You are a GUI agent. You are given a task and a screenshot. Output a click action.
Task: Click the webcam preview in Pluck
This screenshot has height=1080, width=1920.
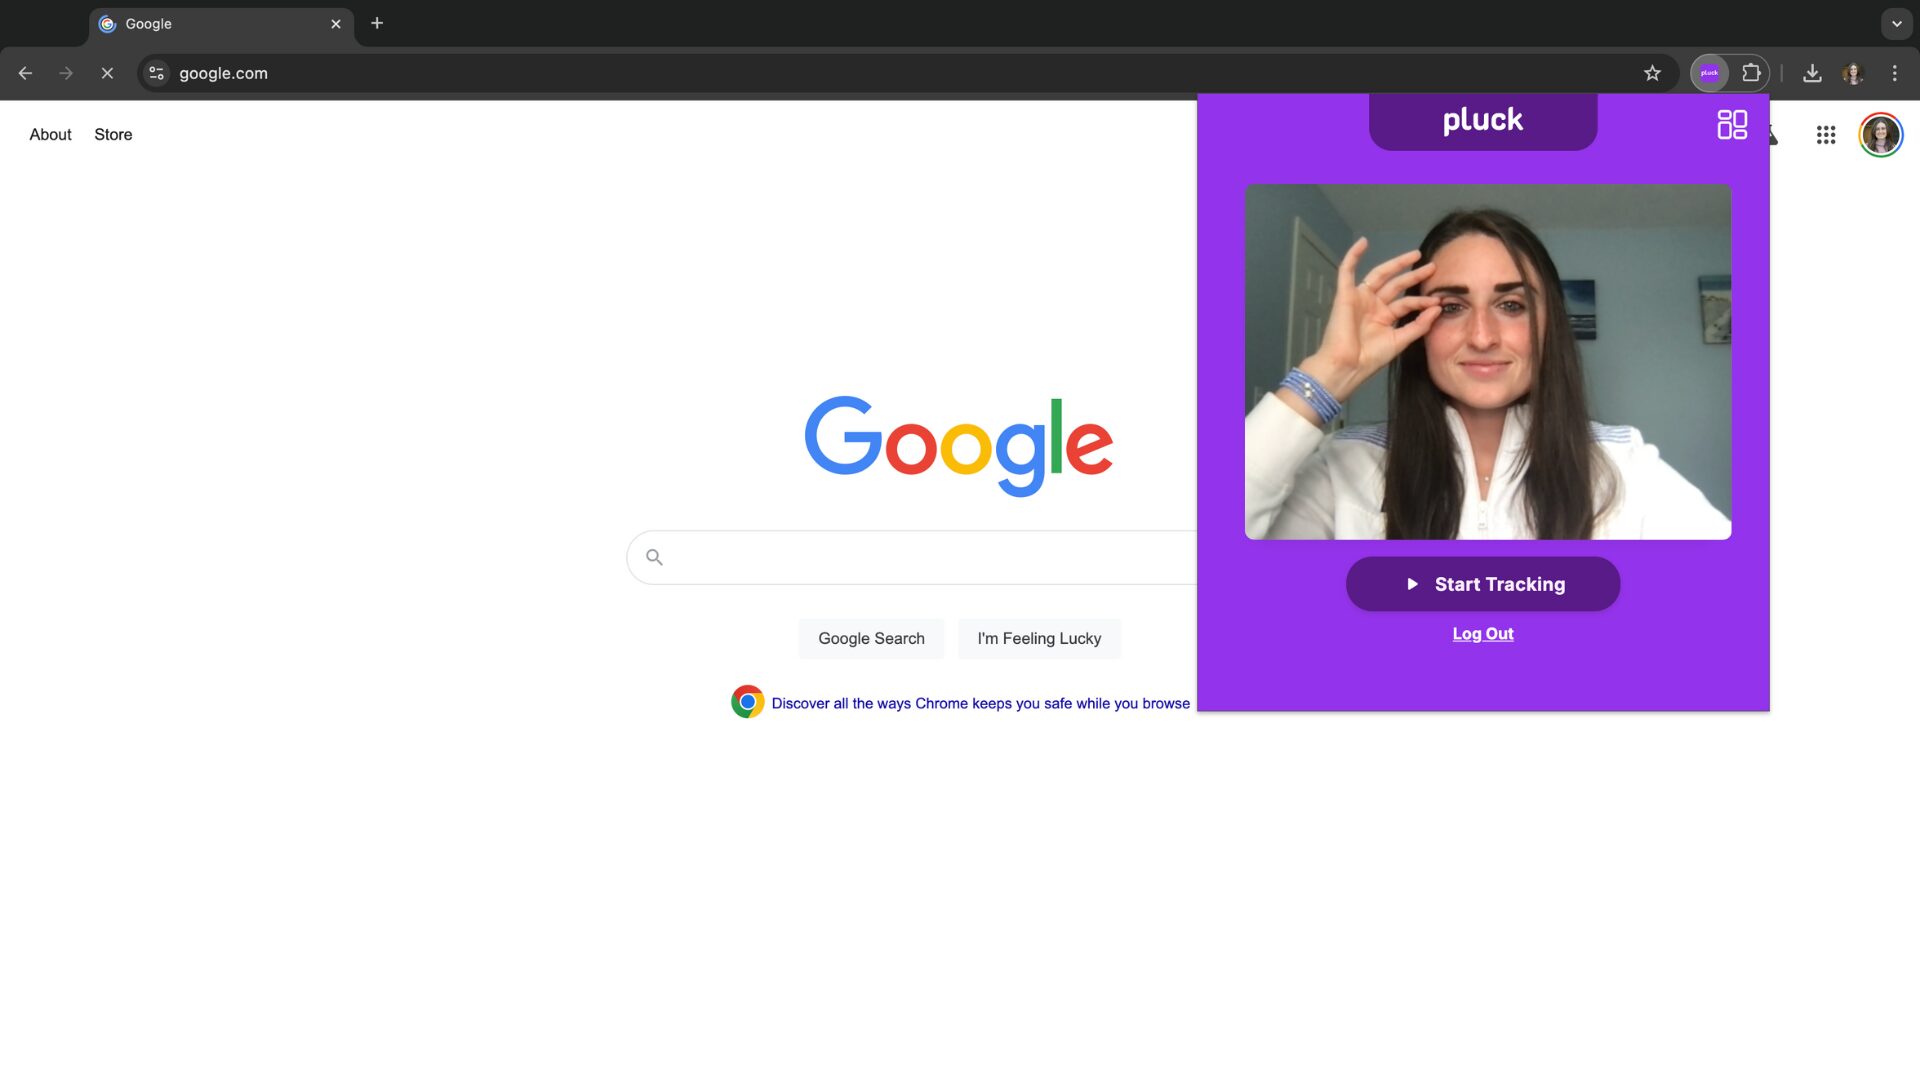1487,362
